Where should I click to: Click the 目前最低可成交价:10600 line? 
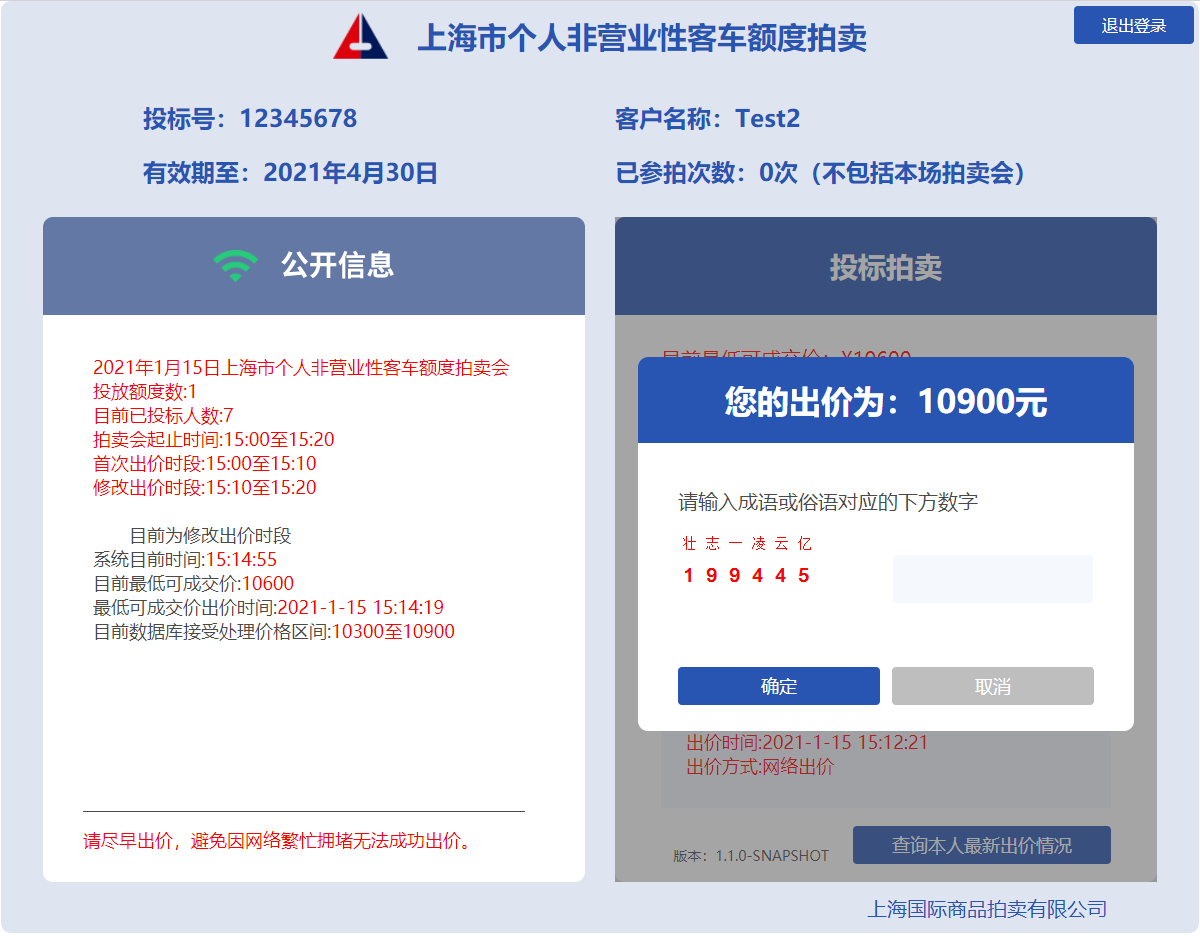tap(194, 584)
